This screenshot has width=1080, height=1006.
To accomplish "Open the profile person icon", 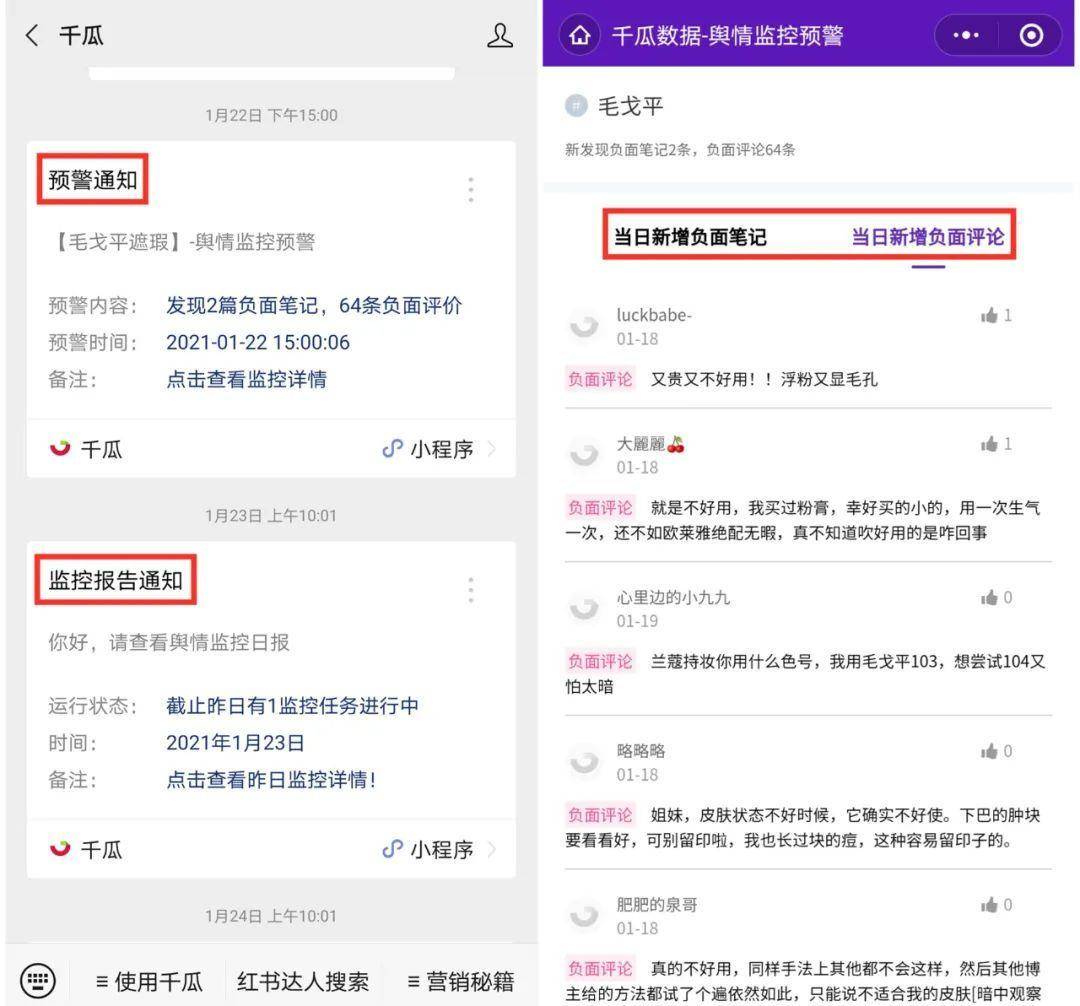I will pyautogui.click(x=499, y=35).
